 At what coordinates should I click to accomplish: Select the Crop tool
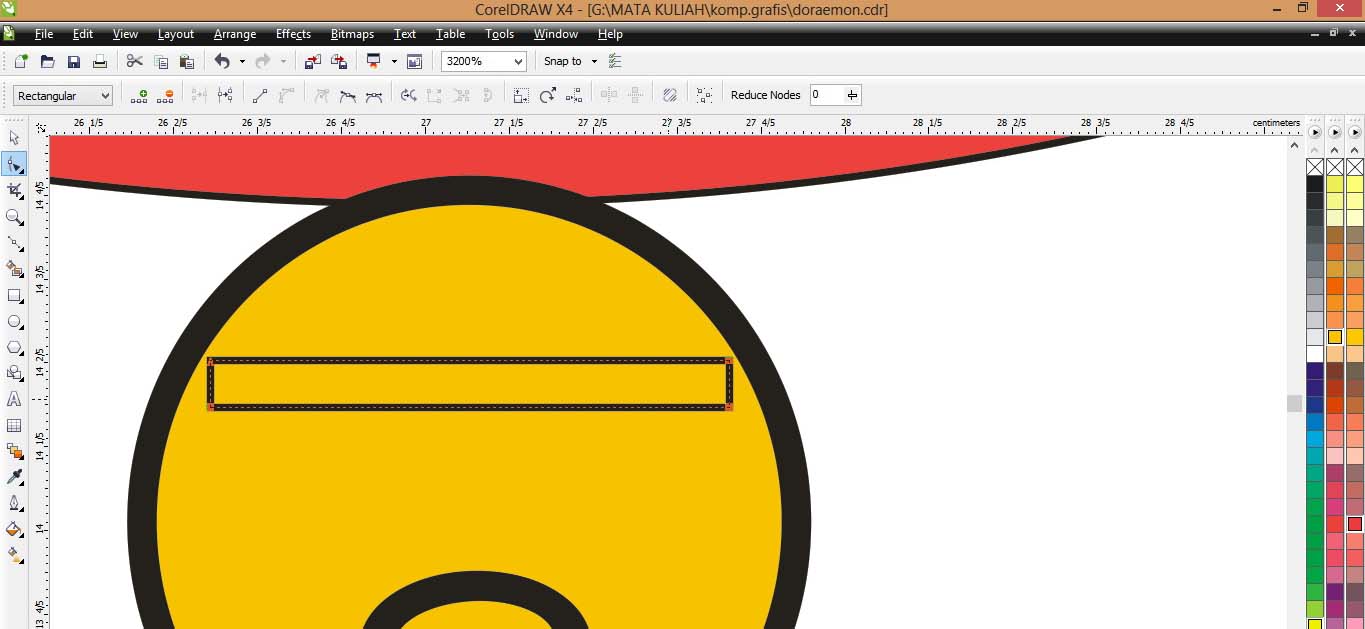coord(14,189)
